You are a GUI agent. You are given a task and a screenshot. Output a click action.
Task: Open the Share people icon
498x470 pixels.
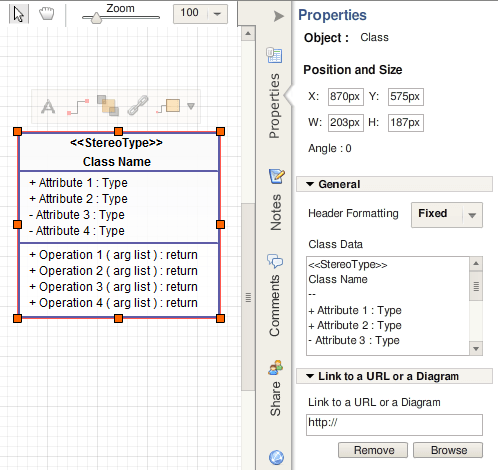point(275,367)
